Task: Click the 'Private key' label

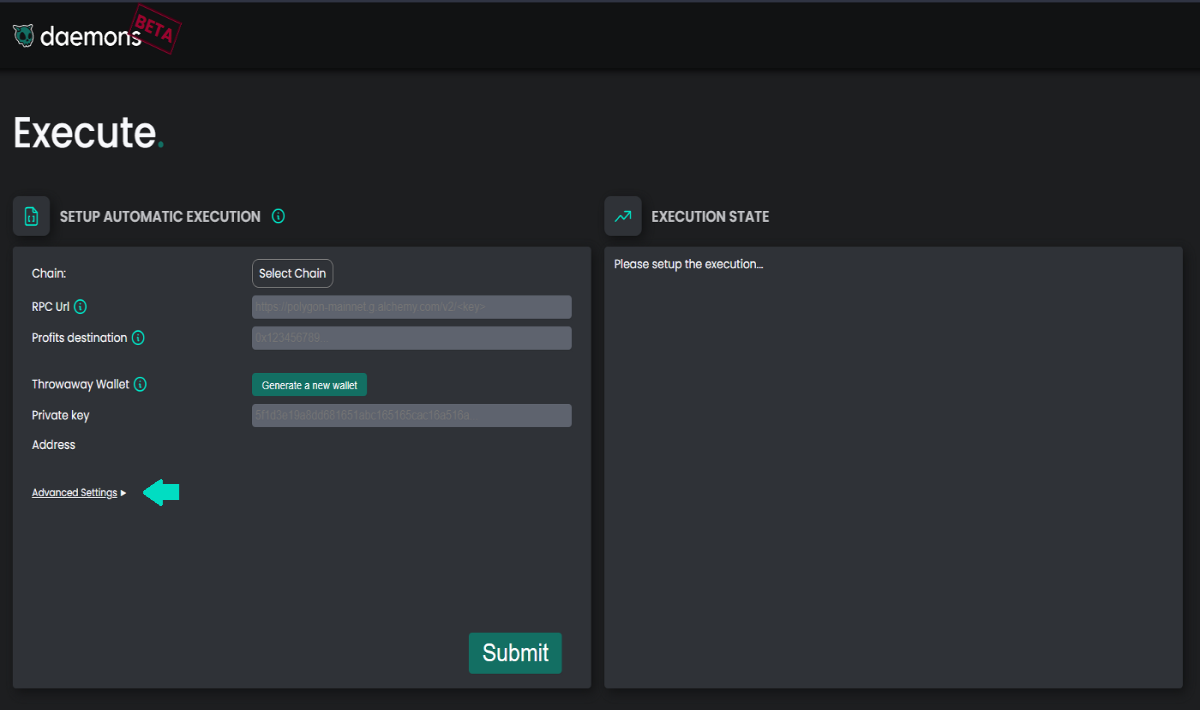Action: 60,415
